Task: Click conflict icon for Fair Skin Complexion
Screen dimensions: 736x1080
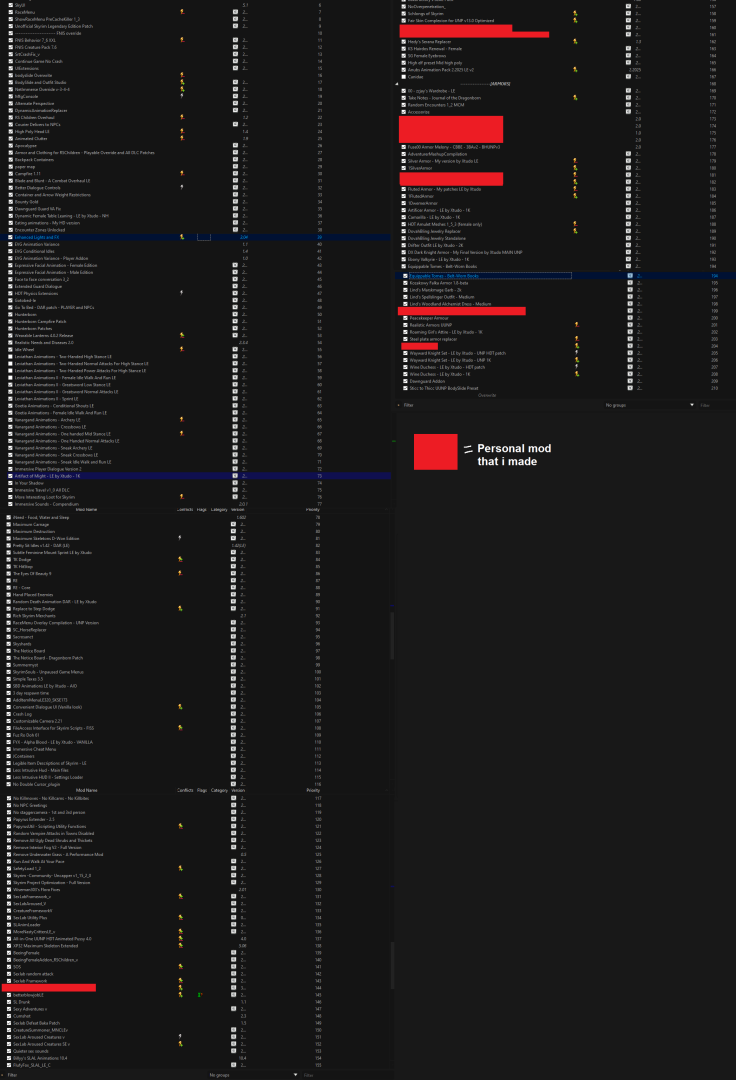Action: pos(575,21)
